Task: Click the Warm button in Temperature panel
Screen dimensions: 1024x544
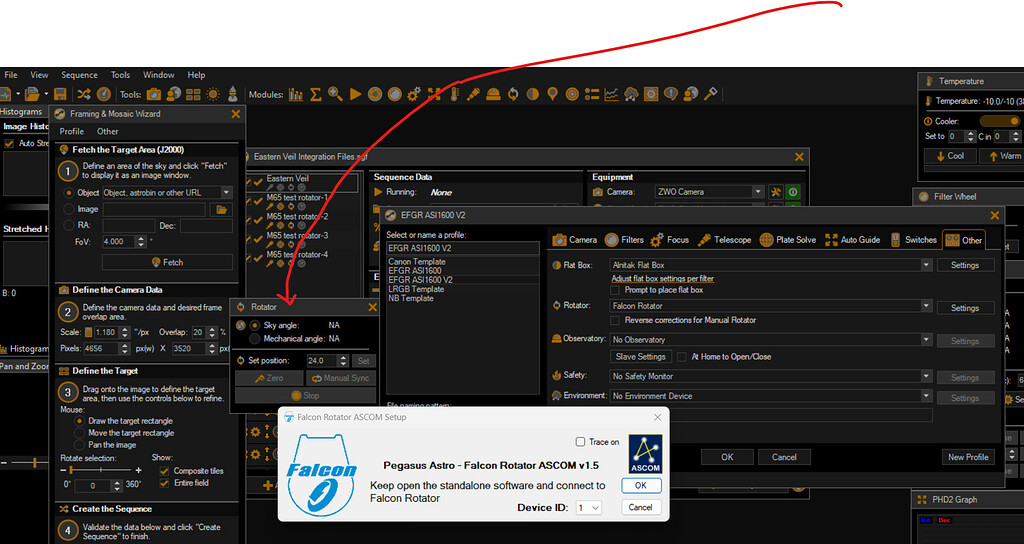Action: [x=1004, y=156]
